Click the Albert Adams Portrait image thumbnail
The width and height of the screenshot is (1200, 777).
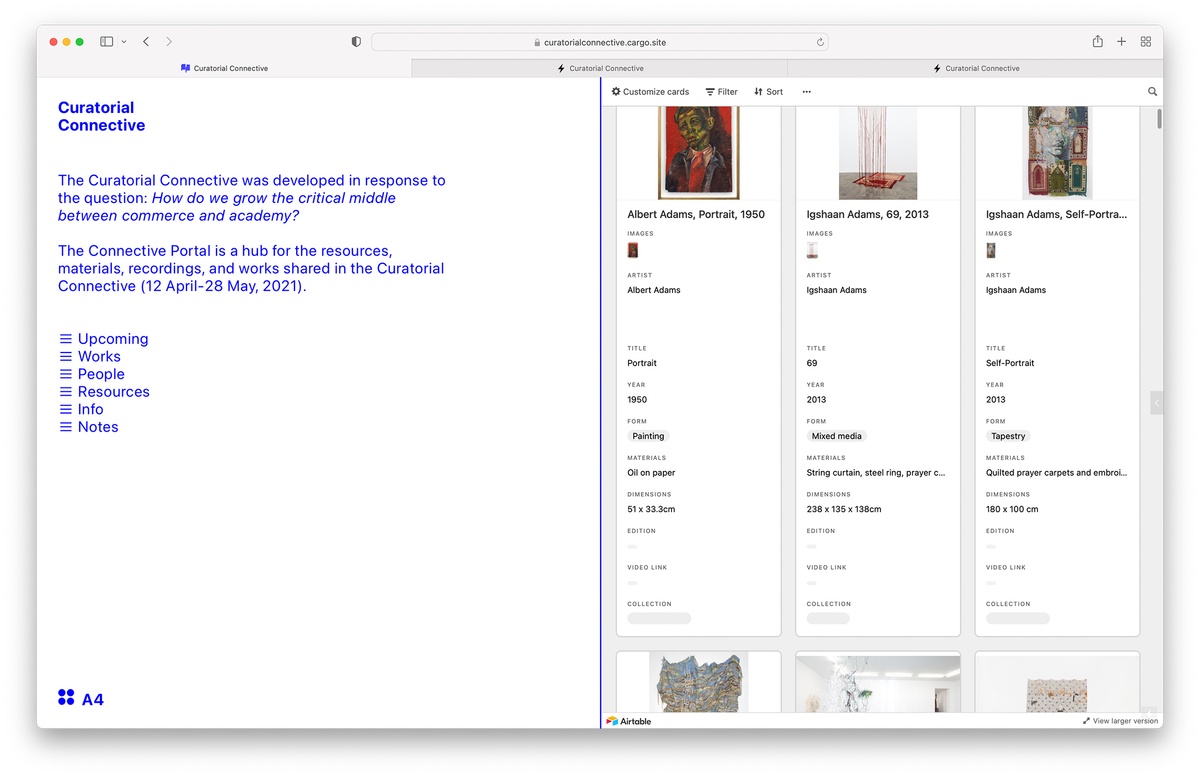[x=632, y=250]
